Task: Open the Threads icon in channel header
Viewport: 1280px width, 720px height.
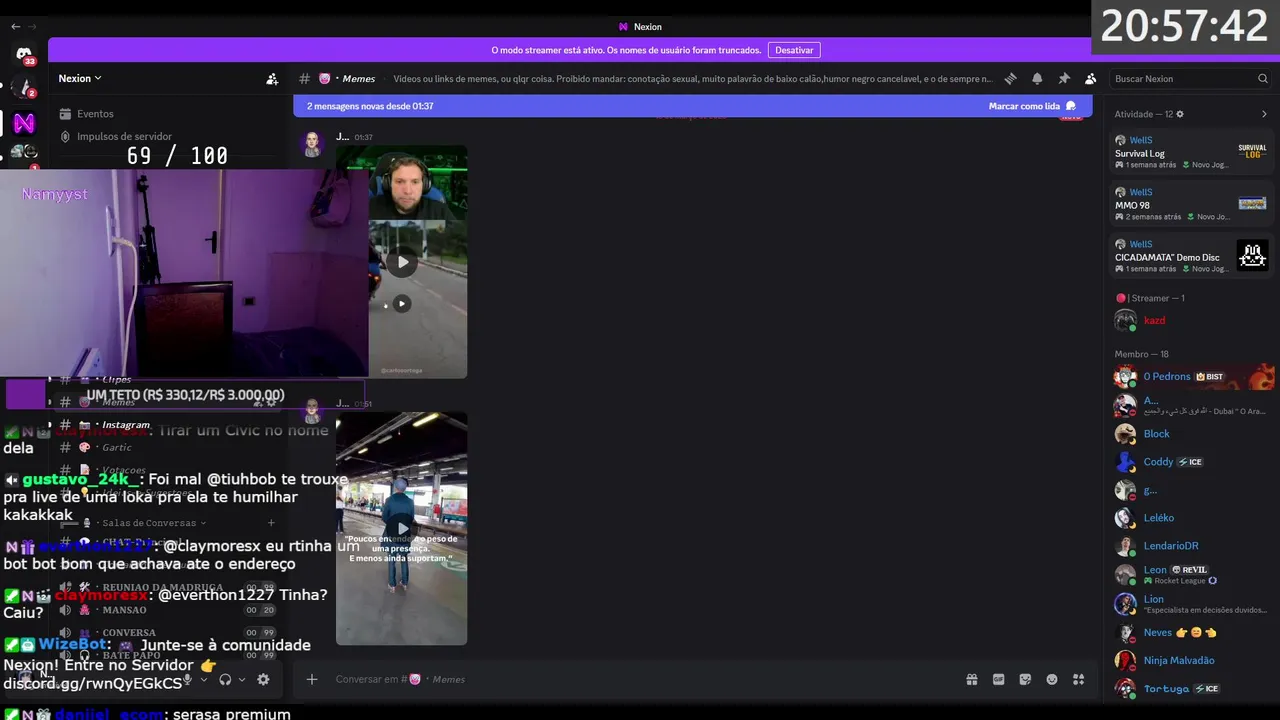Action: point(1010,79)
